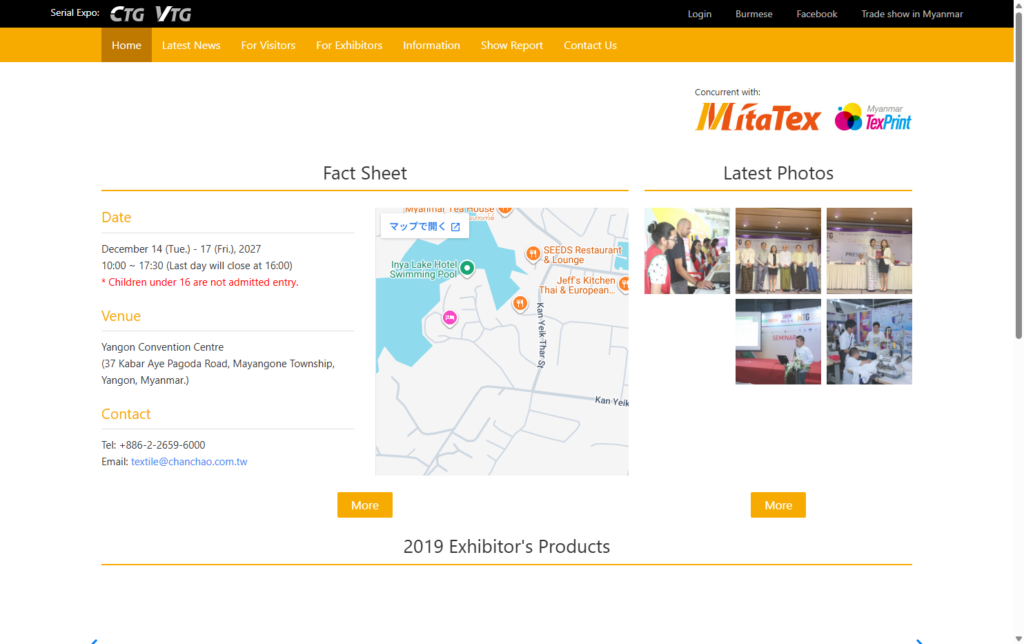Click the textile@chanchao.com.tw email link

click(189, 462)
